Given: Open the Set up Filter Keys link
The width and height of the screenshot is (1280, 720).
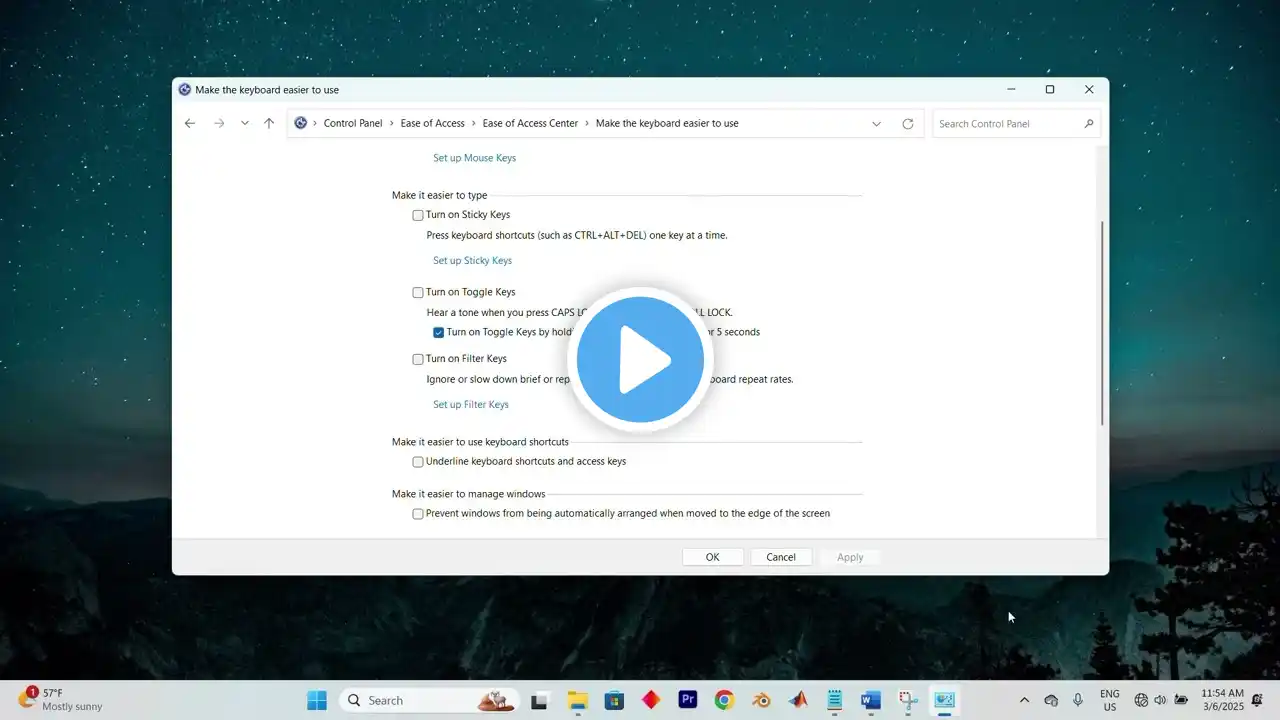Looking at the screenshot, I should click(471, 405).
